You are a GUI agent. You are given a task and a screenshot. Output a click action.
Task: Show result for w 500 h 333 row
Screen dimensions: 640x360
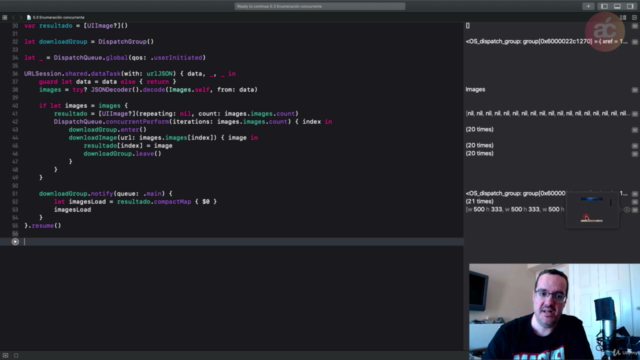tap(635, 209)
